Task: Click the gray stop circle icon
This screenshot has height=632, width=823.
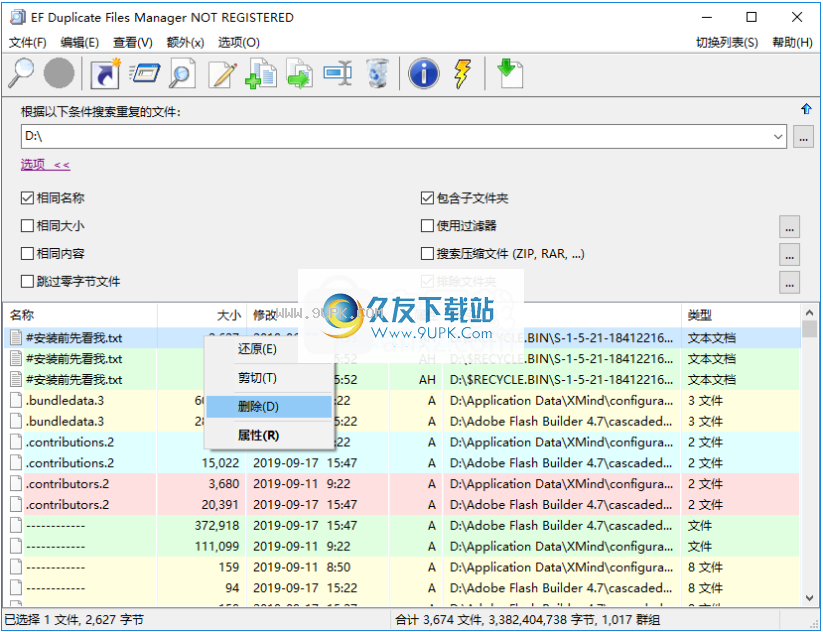Action: tap(59, 73)
